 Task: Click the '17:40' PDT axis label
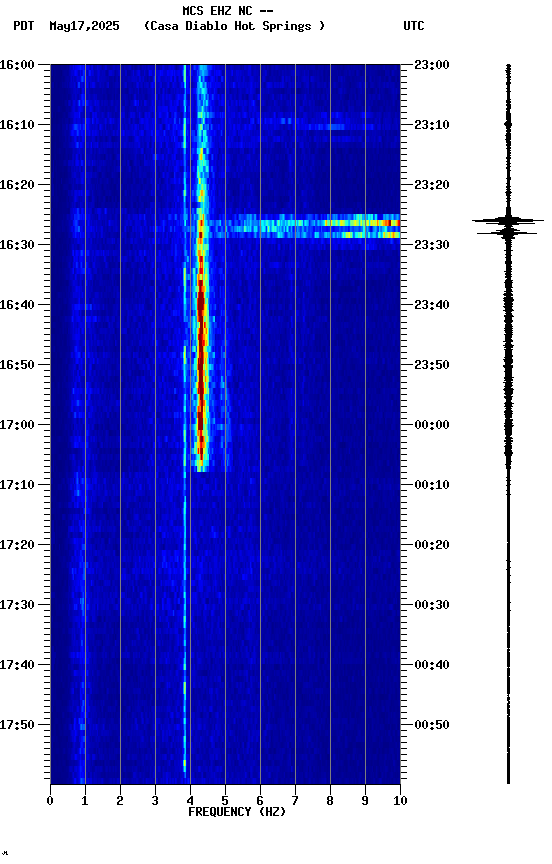click(17, 665)
